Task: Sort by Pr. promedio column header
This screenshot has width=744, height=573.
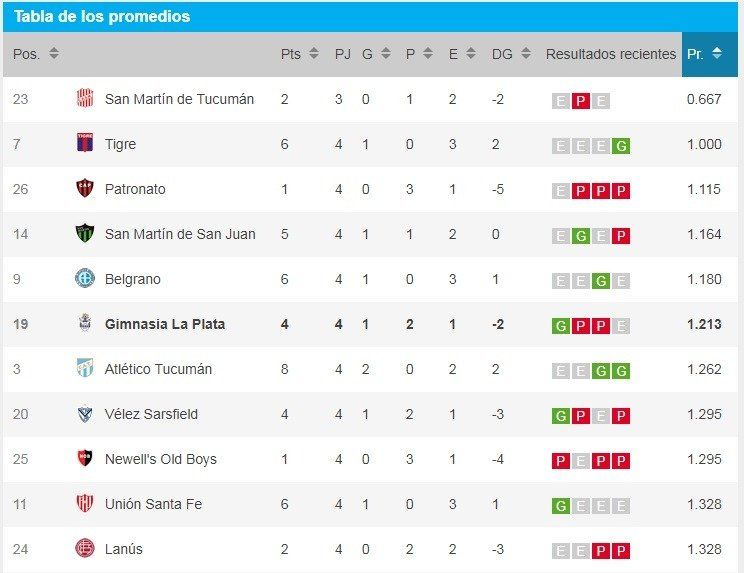Action: 709,54
